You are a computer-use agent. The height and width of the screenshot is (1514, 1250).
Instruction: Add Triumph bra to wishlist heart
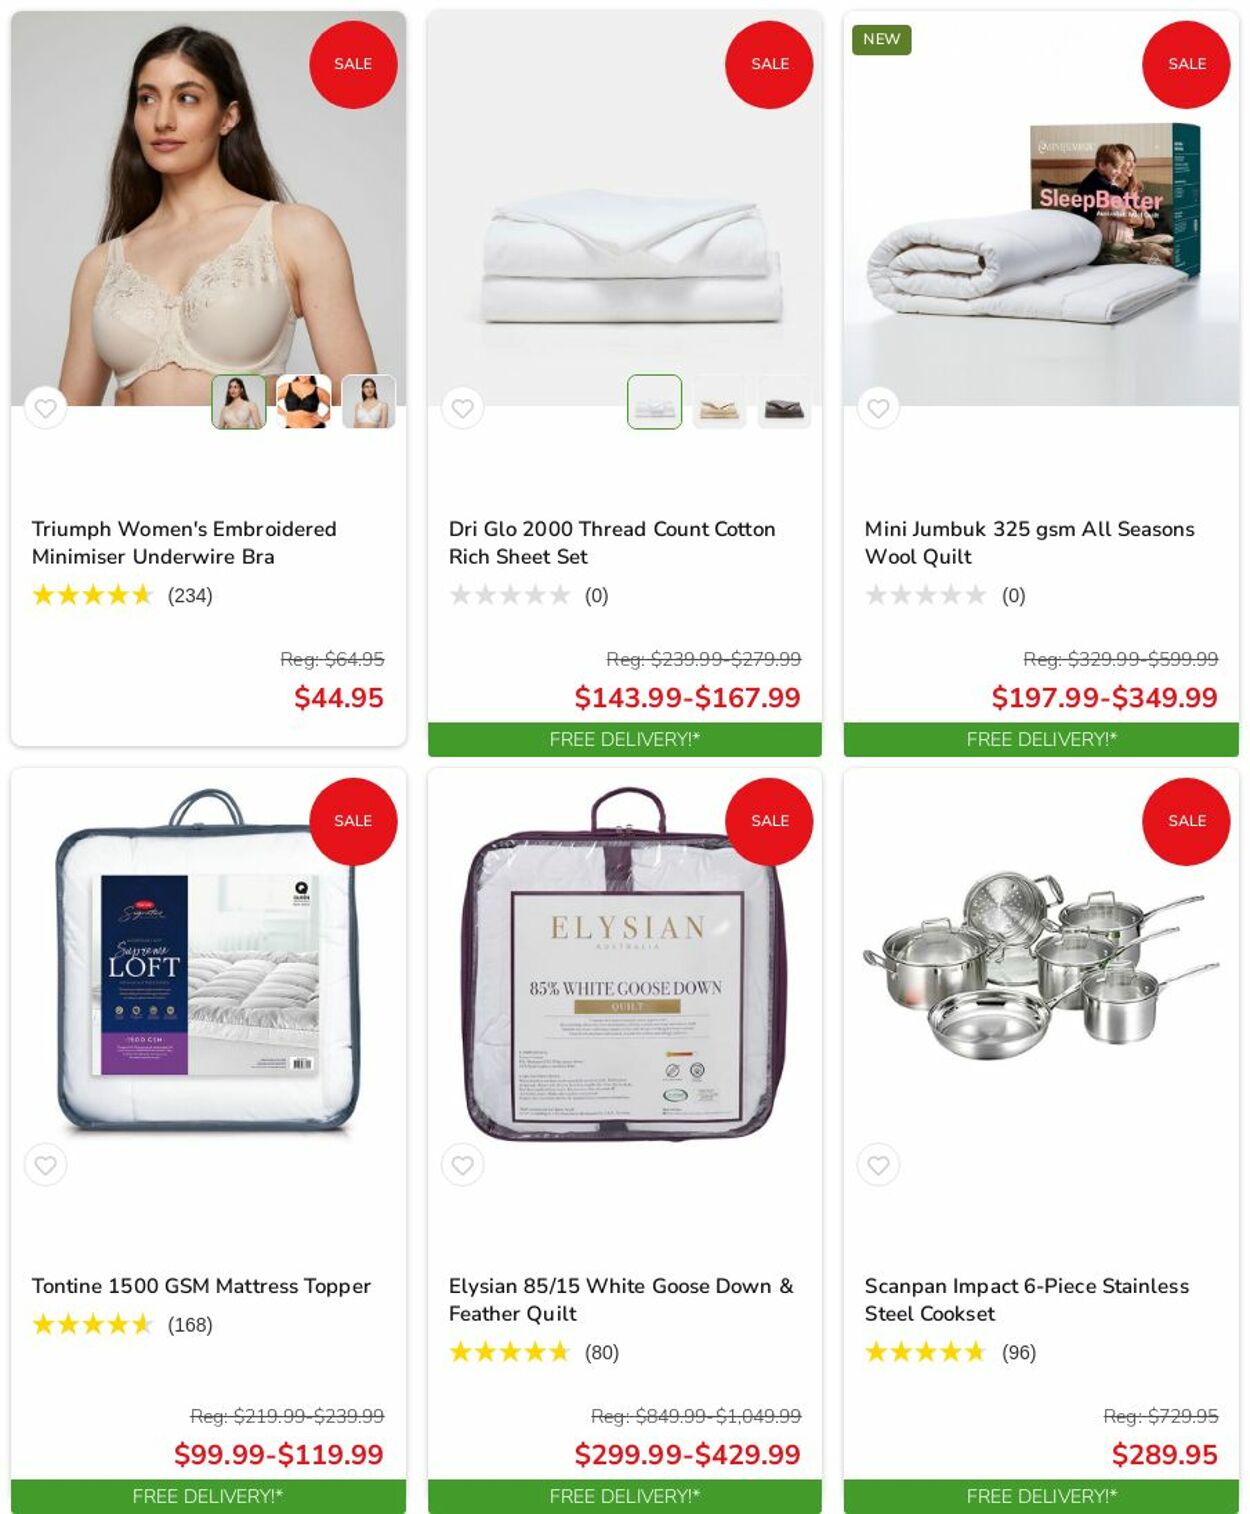click(x=45, y=408)
